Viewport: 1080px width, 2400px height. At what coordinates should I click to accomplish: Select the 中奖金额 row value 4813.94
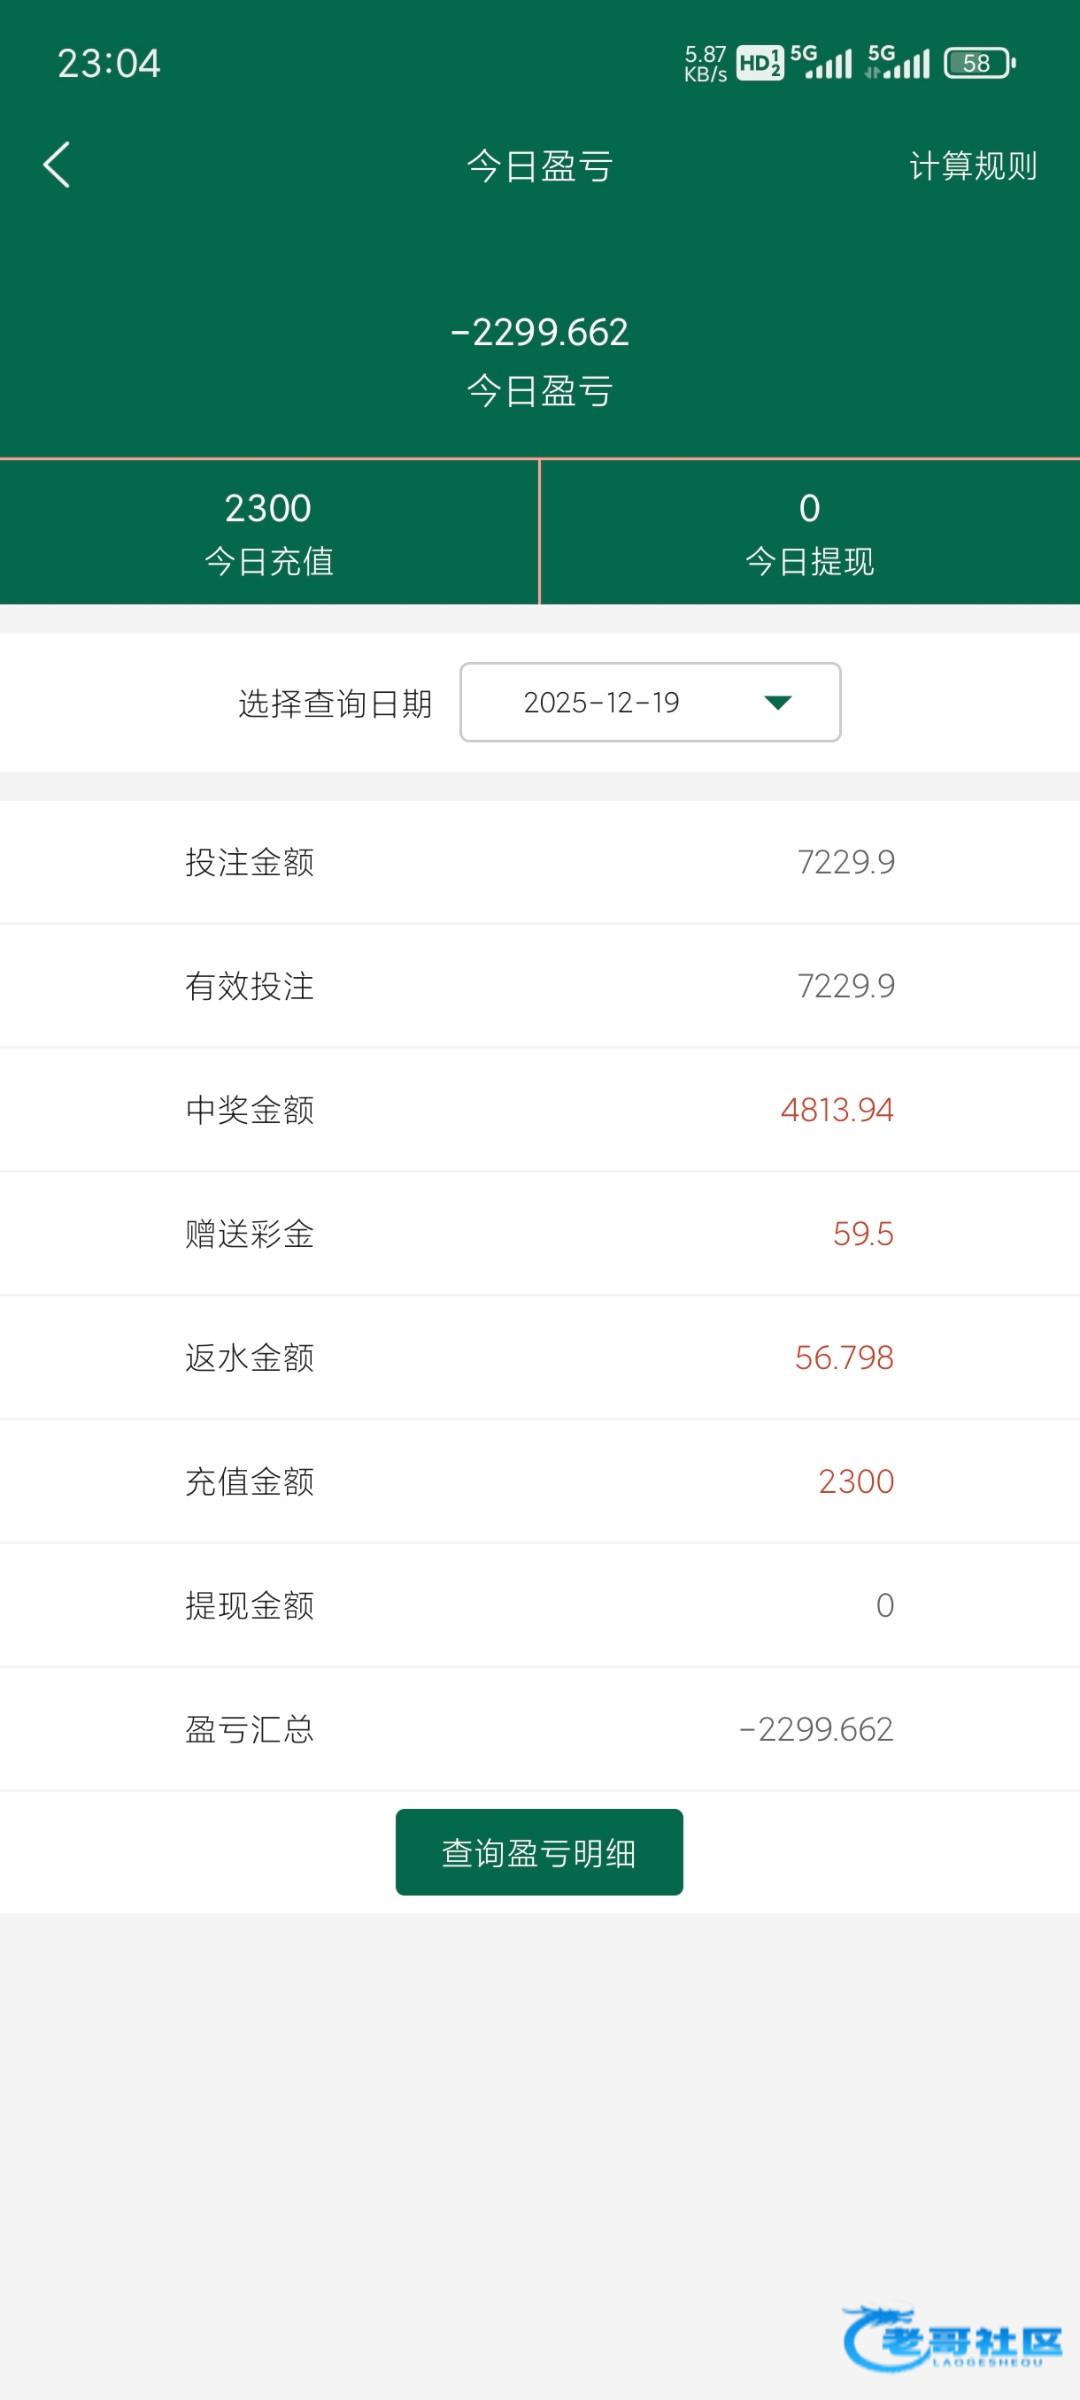[x=836, y=1110]
